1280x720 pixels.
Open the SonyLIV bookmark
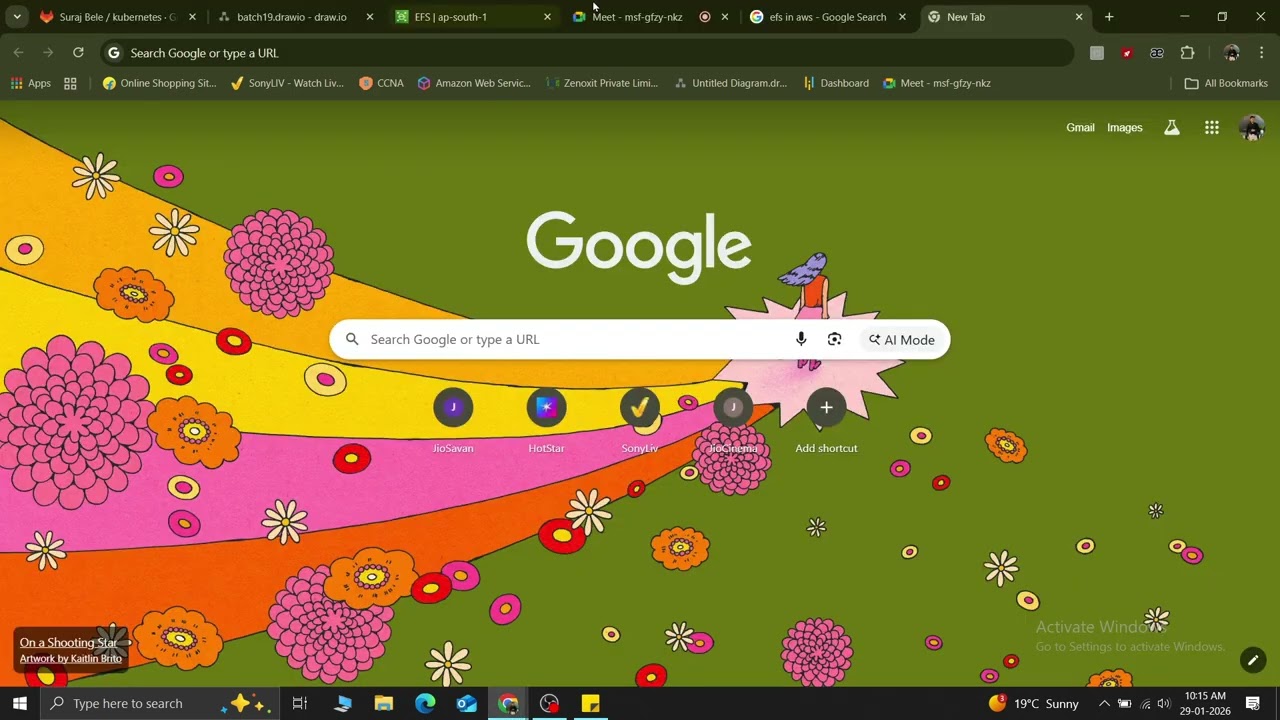(x=288, y=83)
